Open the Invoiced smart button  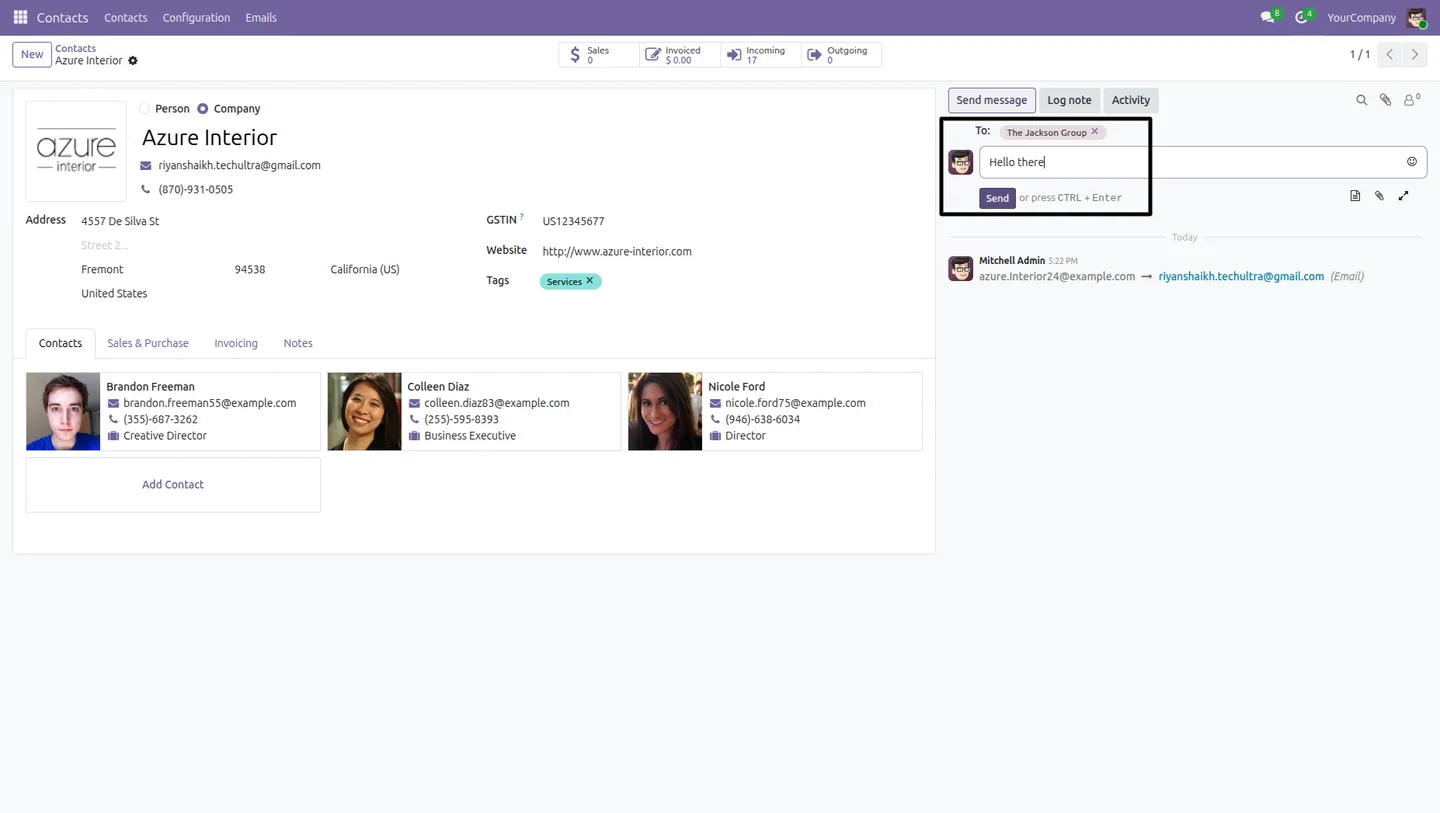(680, 55)
